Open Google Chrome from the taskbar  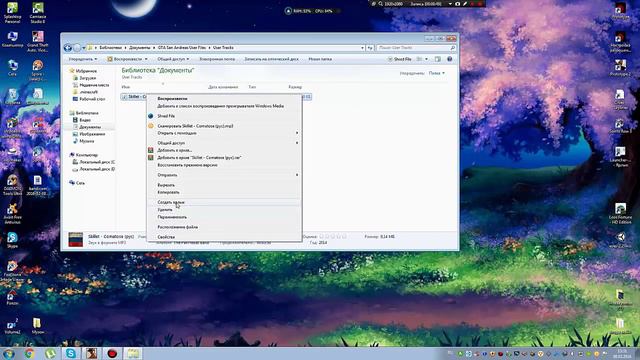[x=29, y=353]
